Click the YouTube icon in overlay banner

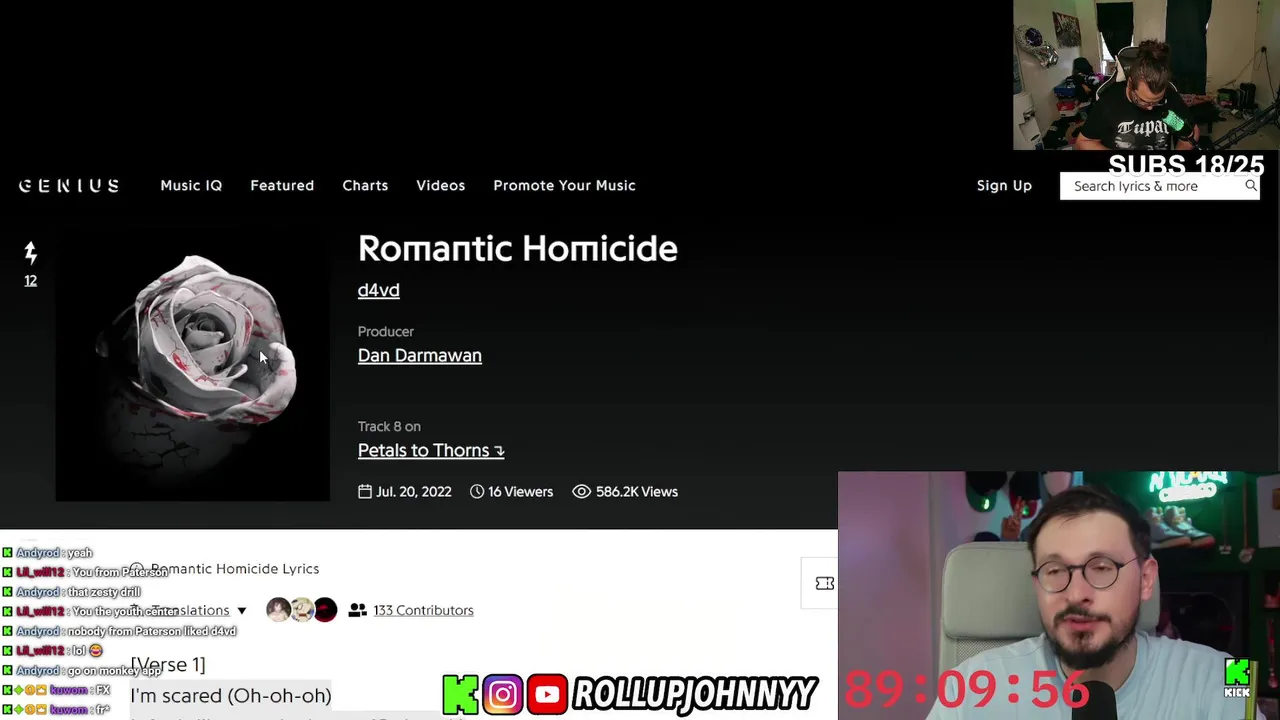click(547, 694)
